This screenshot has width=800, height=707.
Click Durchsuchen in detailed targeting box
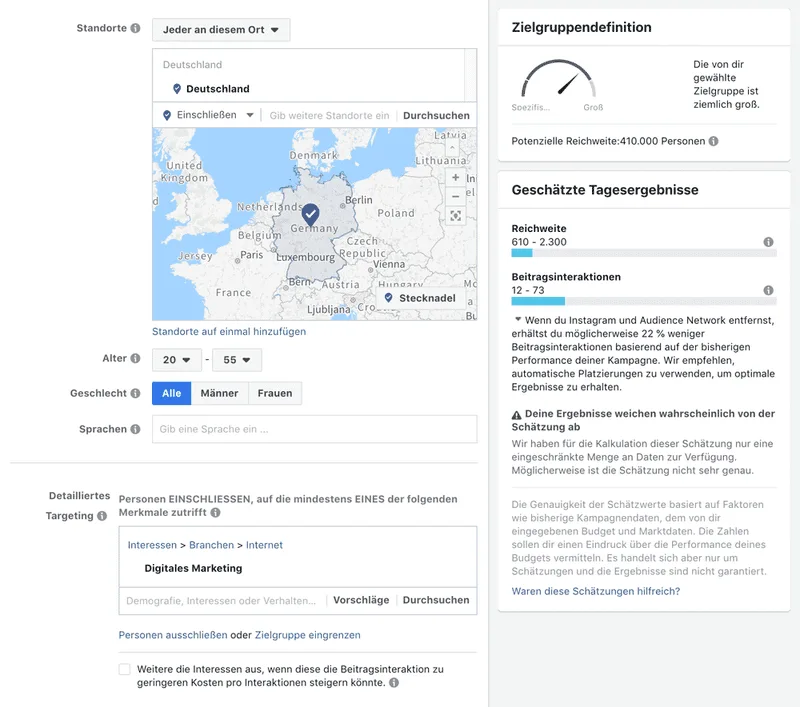click(x=436, y=600)
